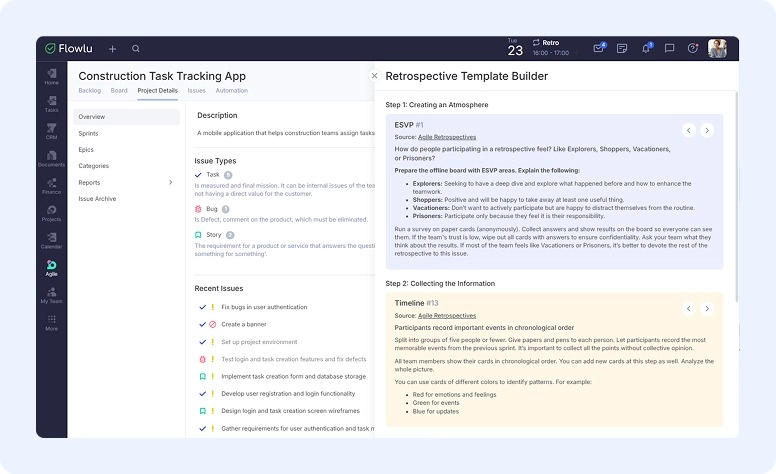Open Agile Retrospectives source link under Timeline
776x474 pixels.
point(447,316)
